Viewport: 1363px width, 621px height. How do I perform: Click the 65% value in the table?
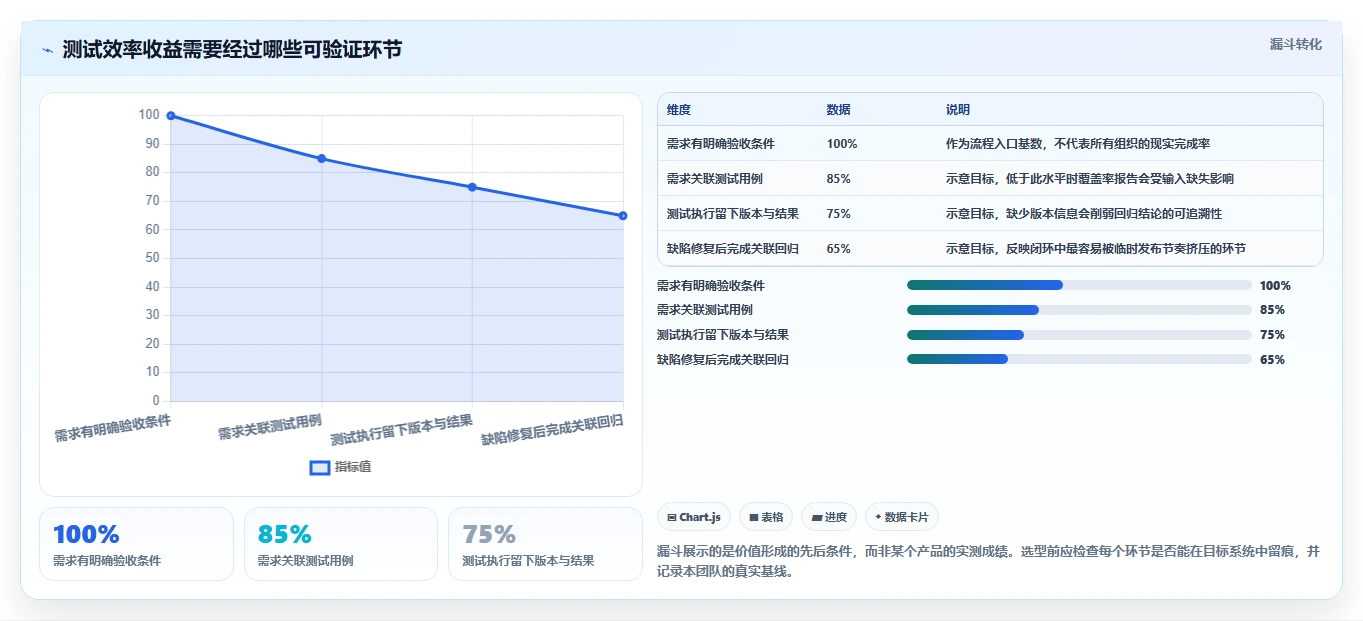point(839,249)
